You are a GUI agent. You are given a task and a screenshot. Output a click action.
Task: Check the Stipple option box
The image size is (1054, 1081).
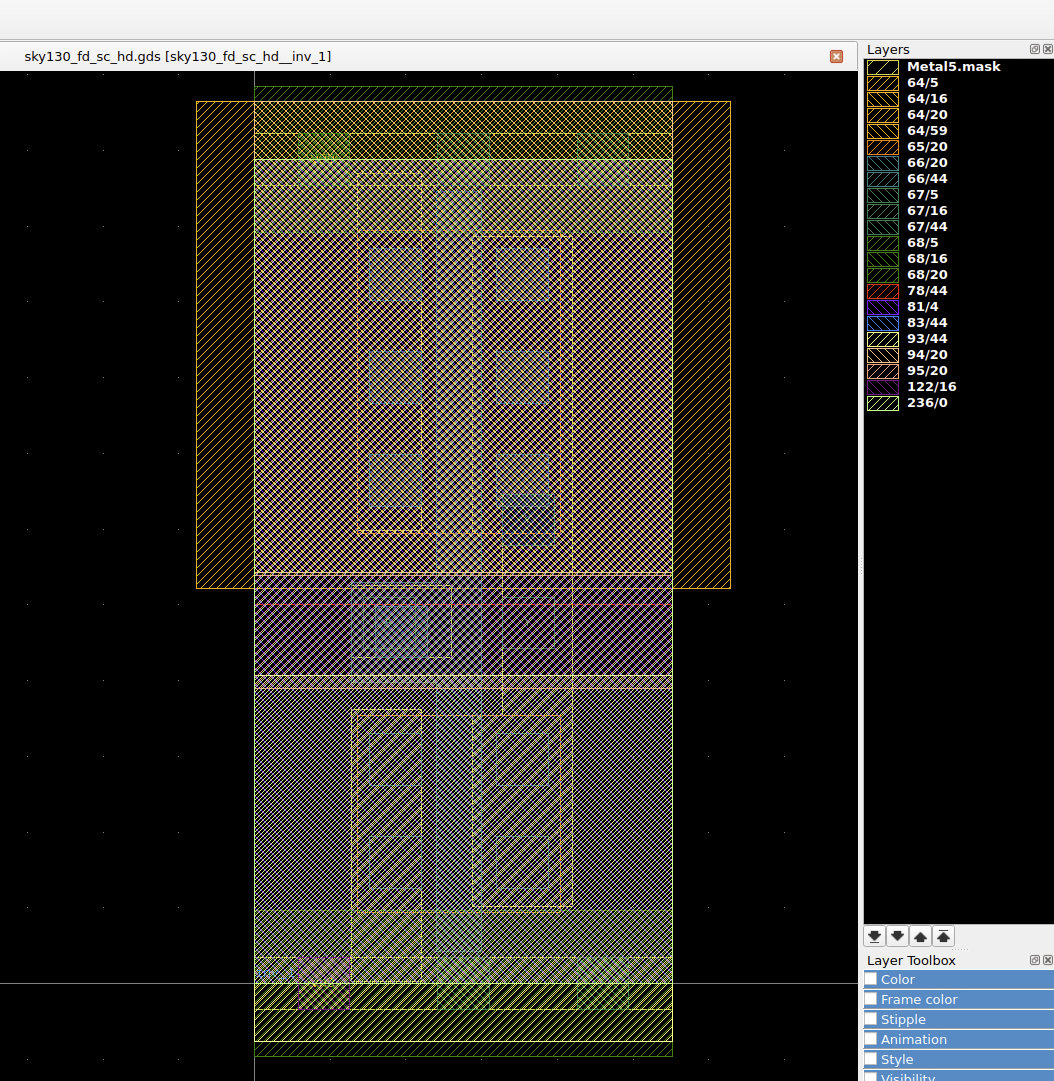[871, 1020]
